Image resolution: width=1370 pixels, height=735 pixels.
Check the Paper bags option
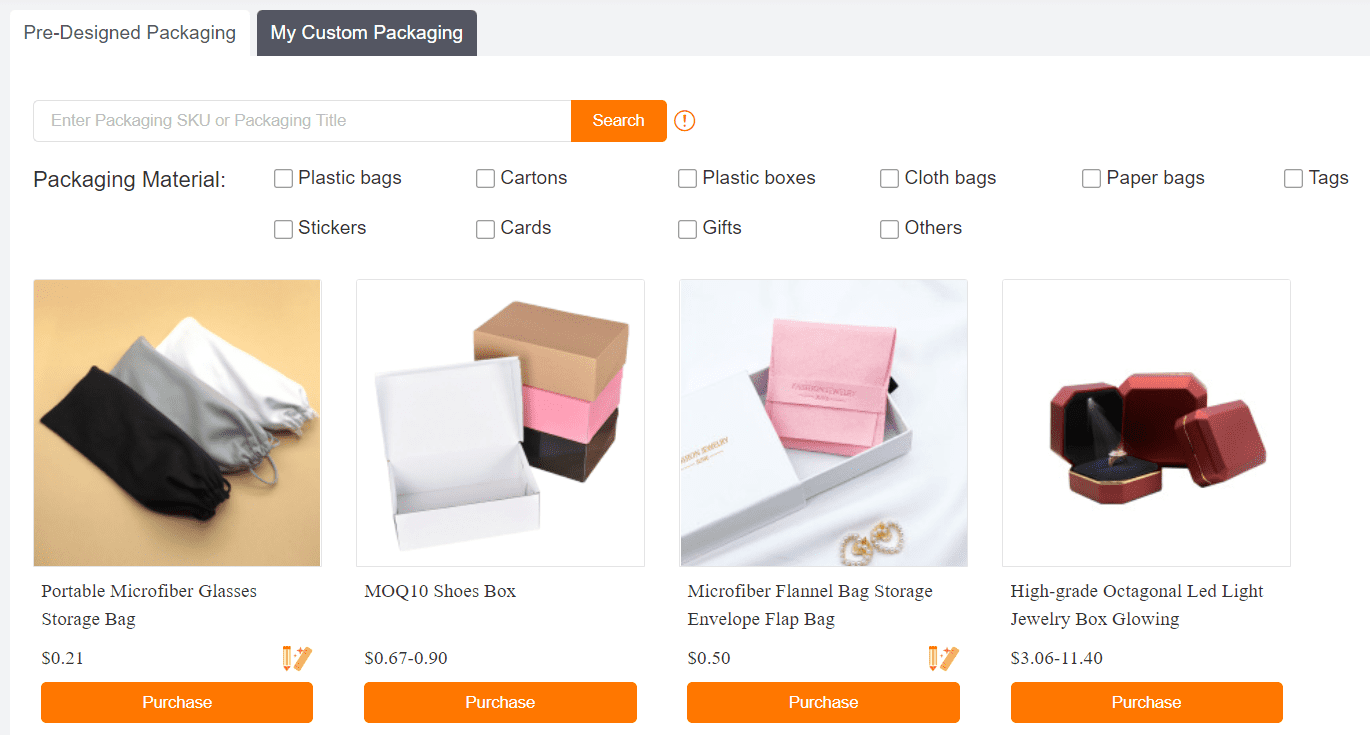coord(1091,178)
